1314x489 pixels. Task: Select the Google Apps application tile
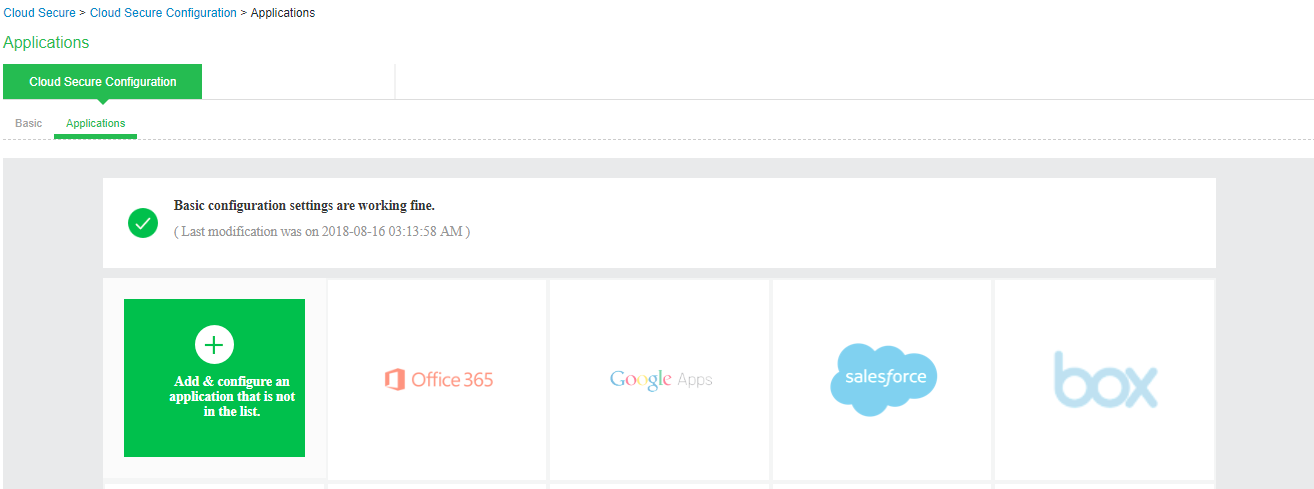pos(660,379)
